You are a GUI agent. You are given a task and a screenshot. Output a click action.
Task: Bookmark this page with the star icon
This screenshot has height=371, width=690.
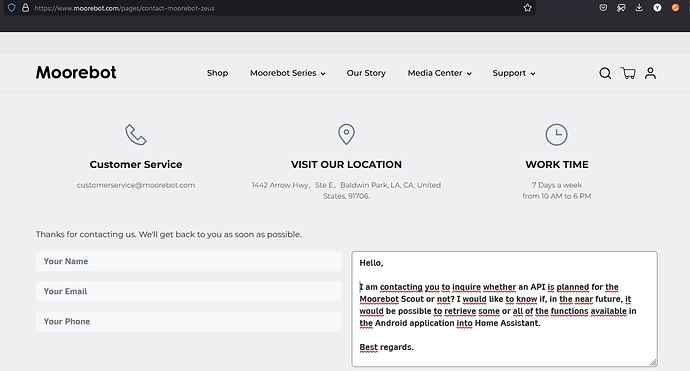click(x=528, y=8)
